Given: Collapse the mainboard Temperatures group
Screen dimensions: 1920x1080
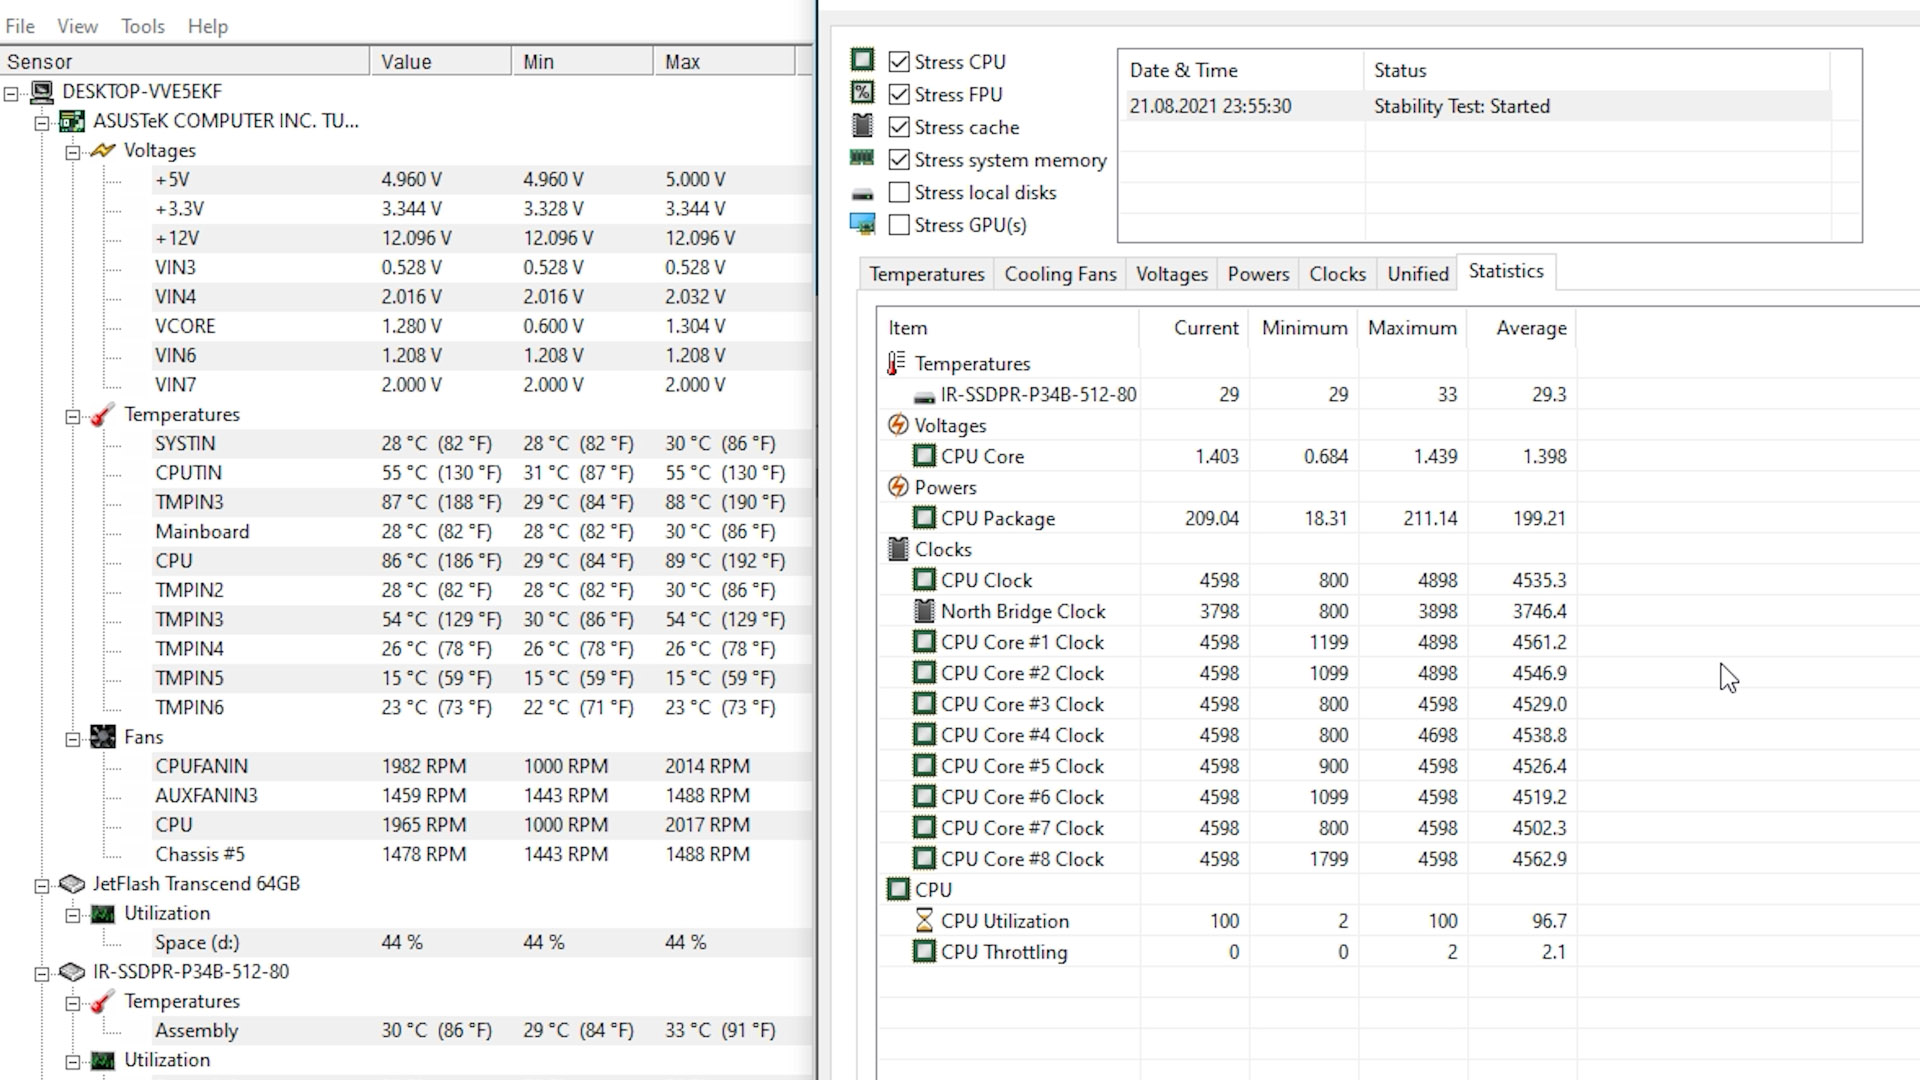Looking at the screenshot, I should click(x=73, y=416).
